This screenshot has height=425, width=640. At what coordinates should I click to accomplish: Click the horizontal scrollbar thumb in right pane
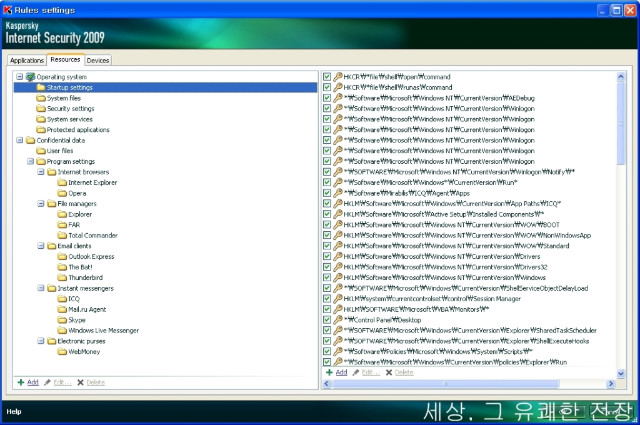click(x=445, y=384)
